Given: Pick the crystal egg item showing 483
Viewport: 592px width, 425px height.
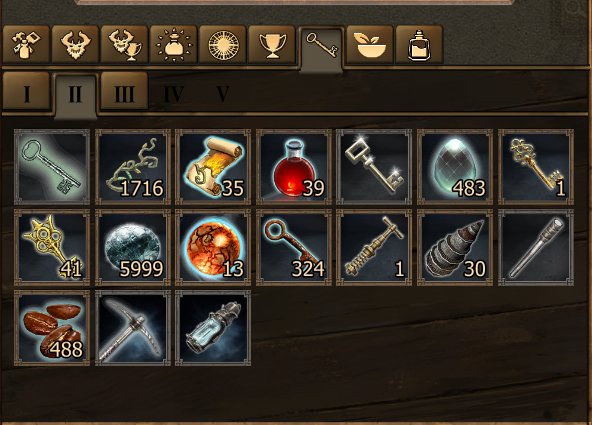Looking at the screenshot, I should (x=455, y=167).
